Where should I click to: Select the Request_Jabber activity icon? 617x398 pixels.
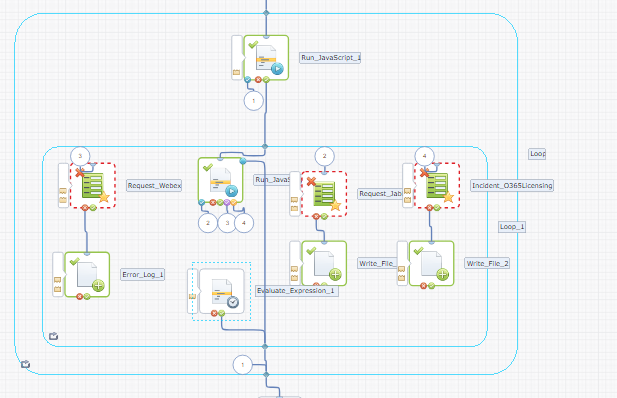[324, 194]
